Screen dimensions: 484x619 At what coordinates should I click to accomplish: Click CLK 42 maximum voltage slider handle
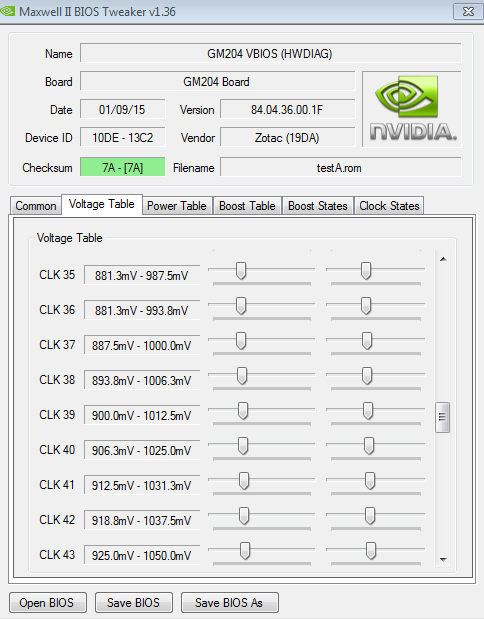[370, 516]
